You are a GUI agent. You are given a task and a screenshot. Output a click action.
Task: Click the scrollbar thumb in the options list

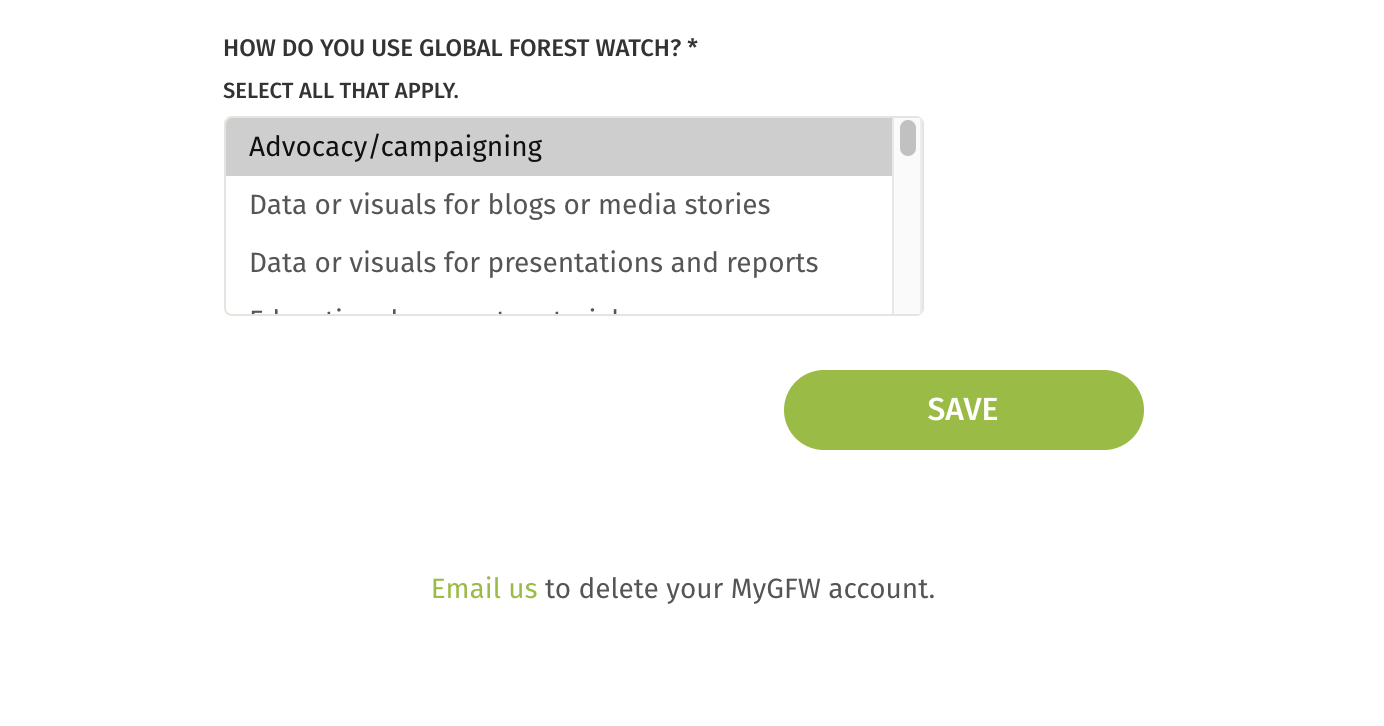pyautogui.click(x=907, y=139)
